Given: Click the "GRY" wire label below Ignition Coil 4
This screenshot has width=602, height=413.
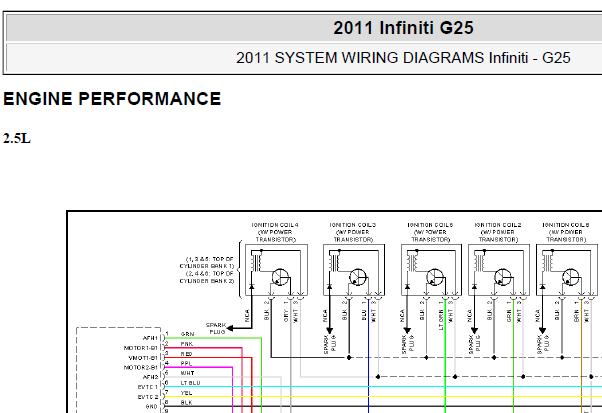Looking at the screenshot, I should click(x=286, y=315).
